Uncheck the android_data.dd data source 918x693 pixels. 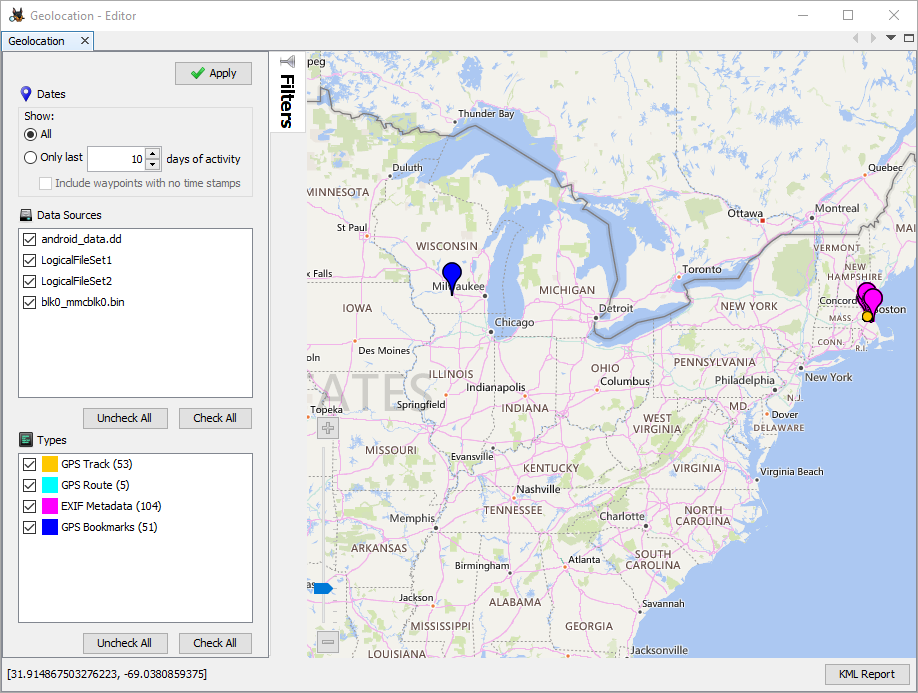(28, 239)
